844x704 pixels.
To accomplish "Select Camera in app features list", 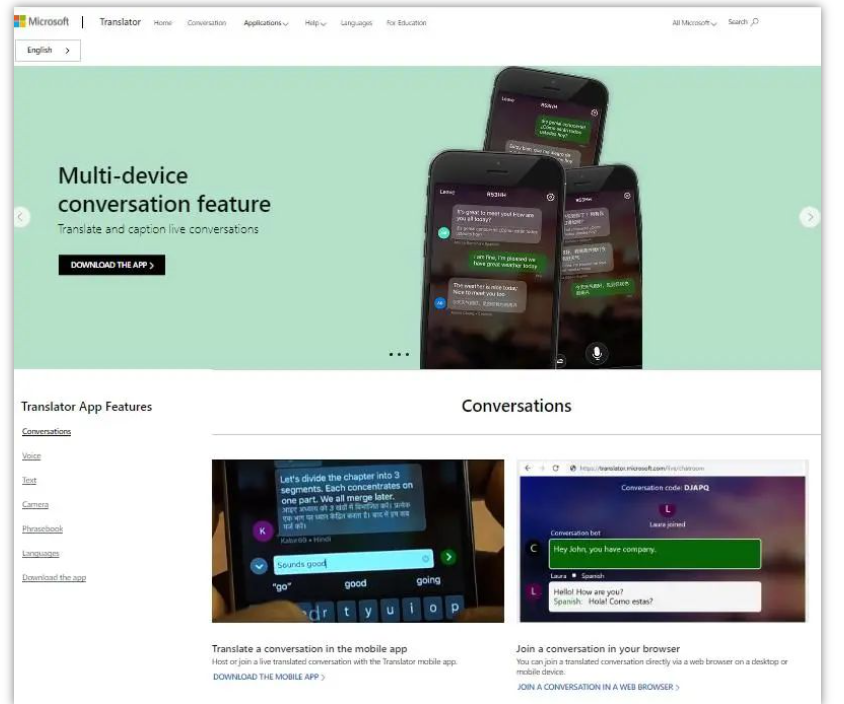I will [x=35, y=504].
